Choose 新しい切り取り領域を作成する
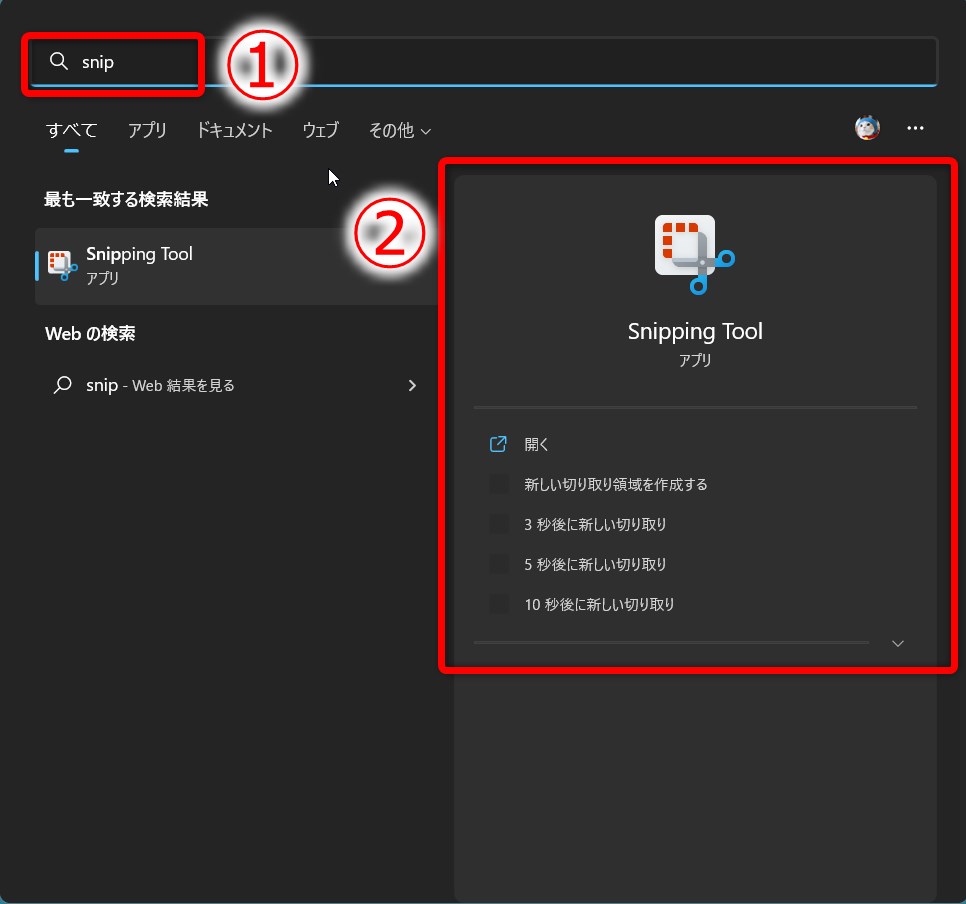Image resolution: width=966 pixels, height=904 pixels. pyautogui.click(x=615, y=484)
